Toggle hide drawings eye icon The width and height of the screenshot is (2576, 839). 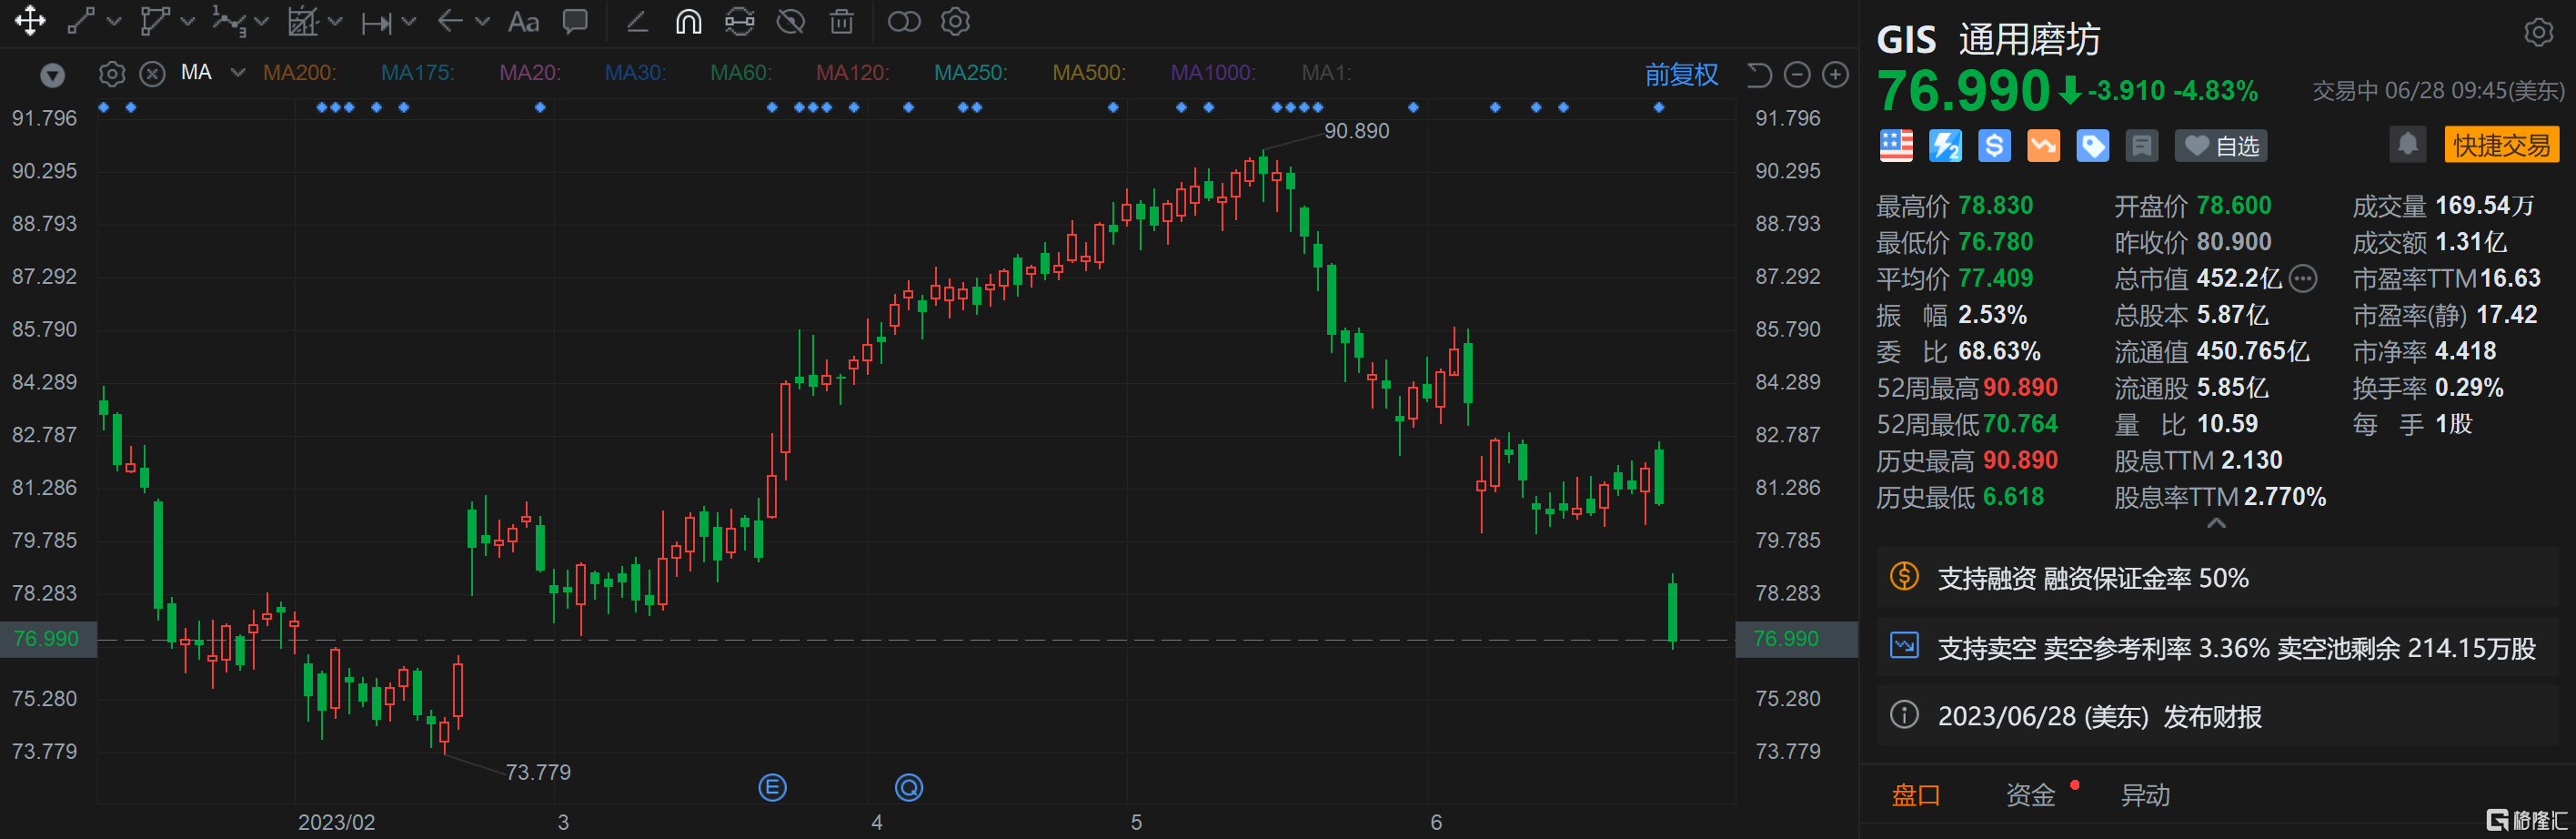791,21
